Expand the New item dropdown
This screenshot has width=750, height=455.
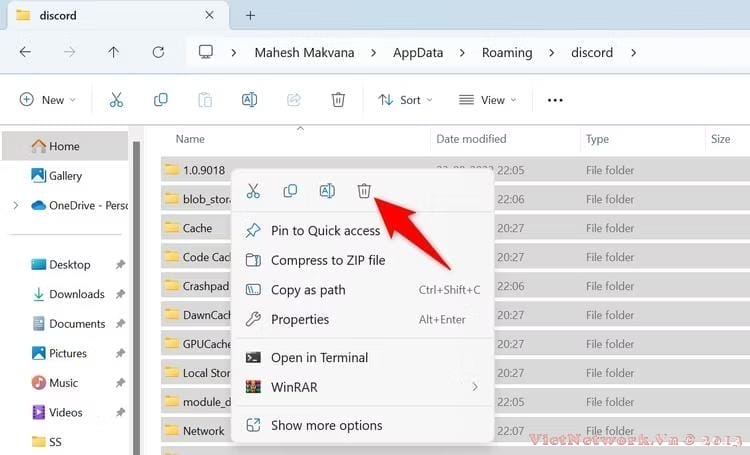tap(45, 100)
